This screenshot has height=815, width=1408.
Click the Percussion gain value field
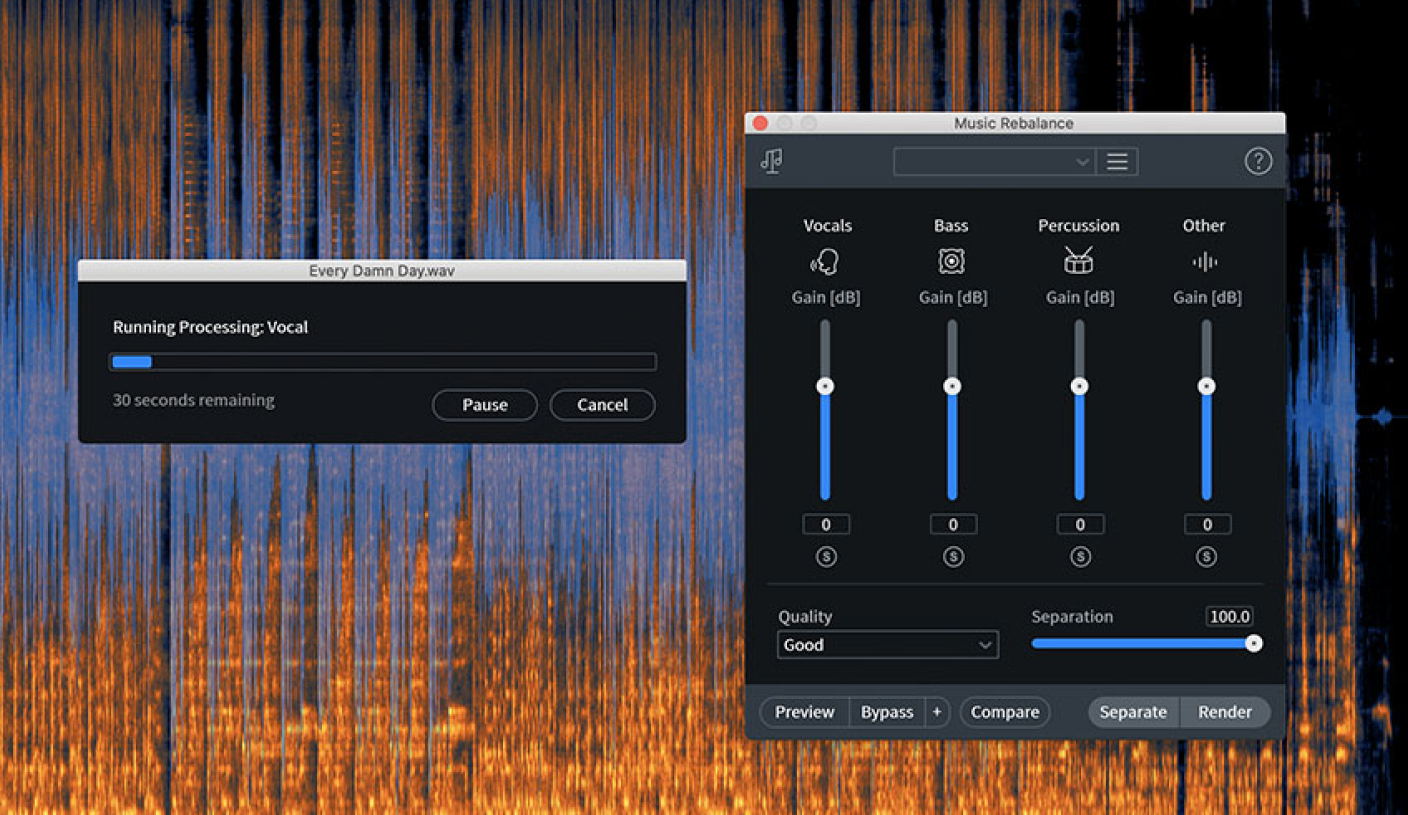pos(1080,524)
